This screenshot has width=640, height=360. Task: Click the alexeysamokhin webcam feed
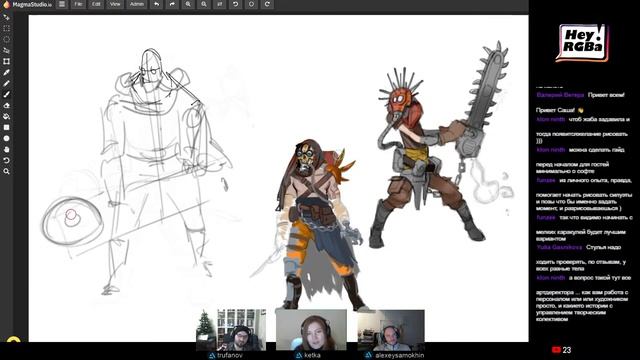point(391,330)
